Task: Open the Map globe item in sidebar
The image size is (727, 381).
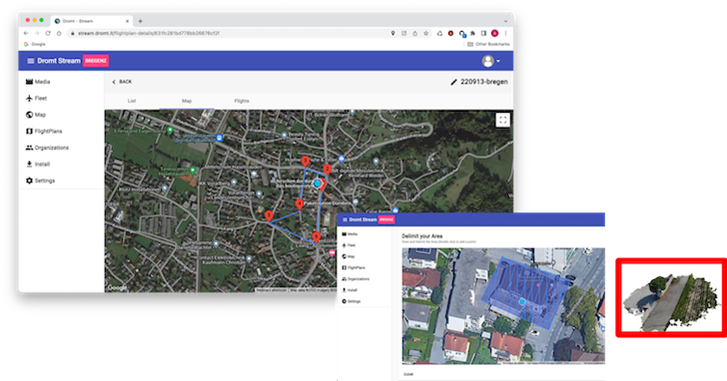Action: (36, 114)
